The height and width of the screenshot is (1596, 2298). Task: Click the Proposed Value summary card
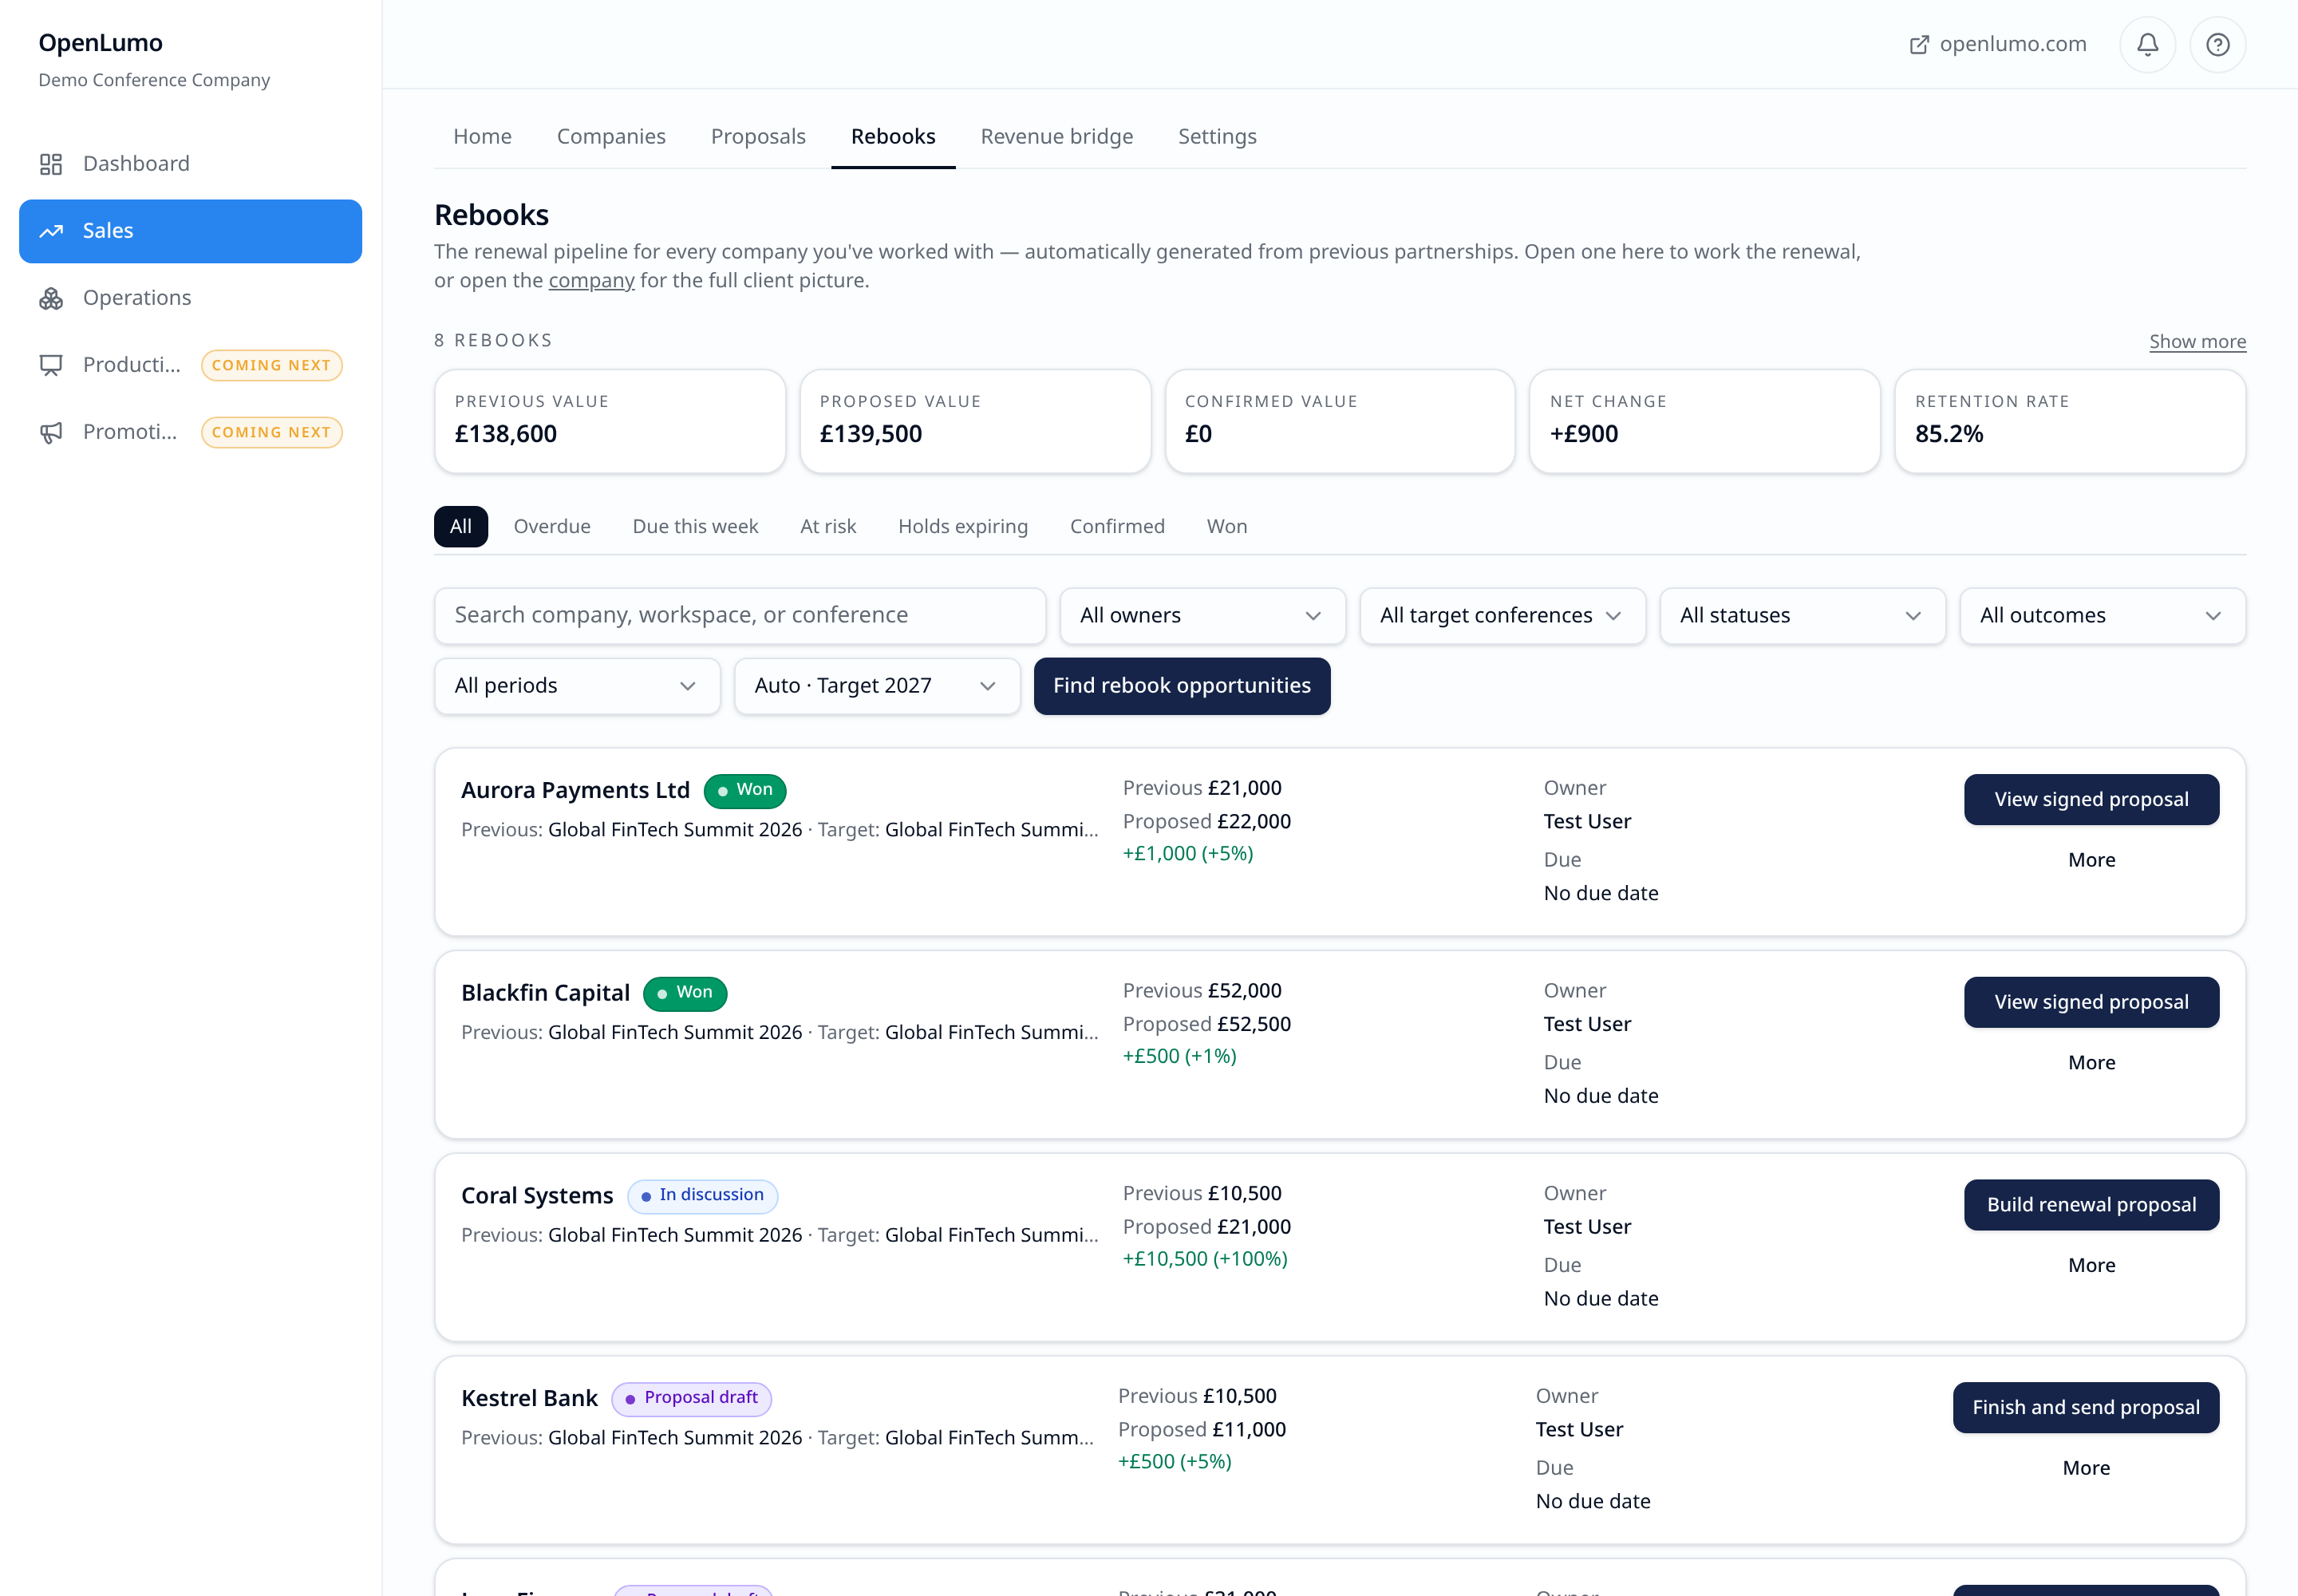point(975,422)
